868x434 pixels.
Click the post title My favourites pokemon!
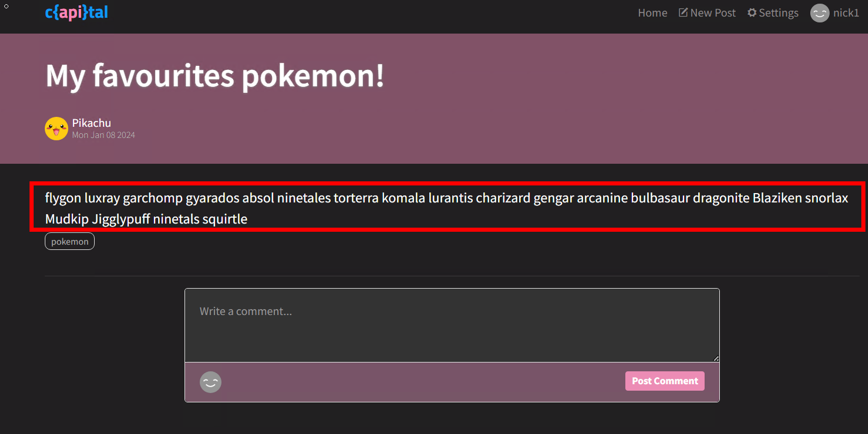215,75
